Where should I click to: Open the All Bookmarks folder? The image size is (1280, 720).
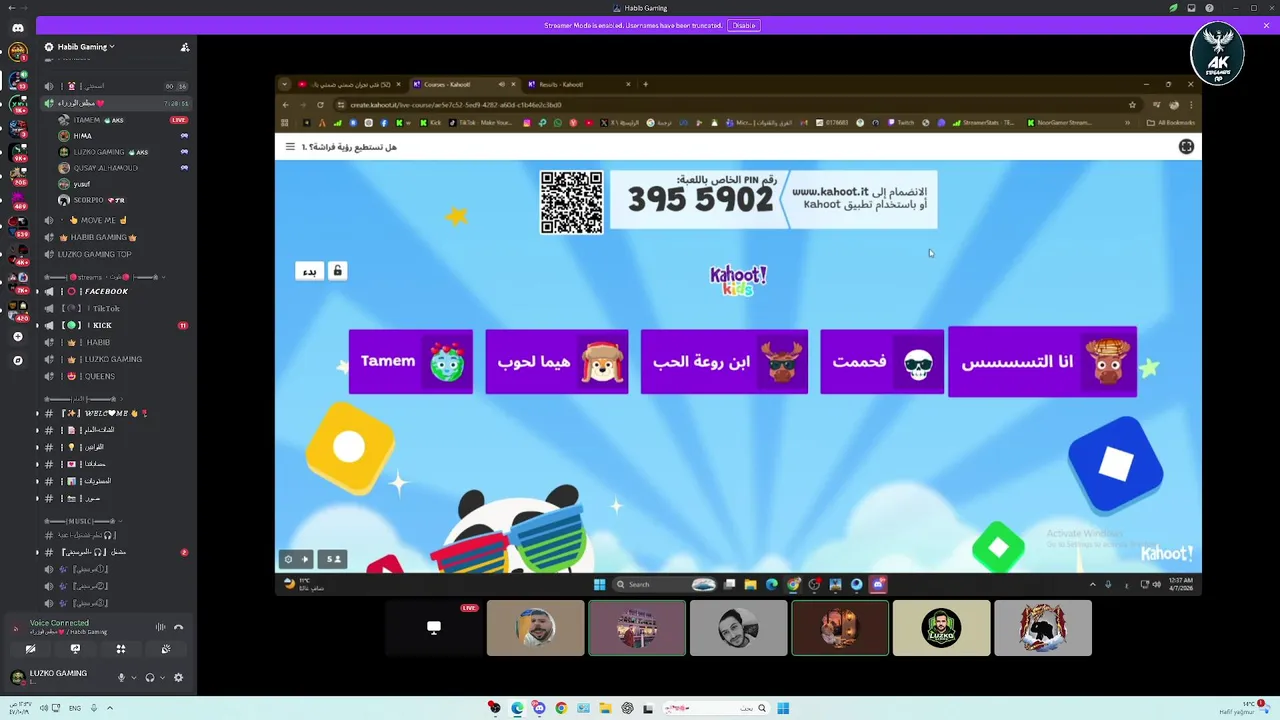coord(1171,123)
